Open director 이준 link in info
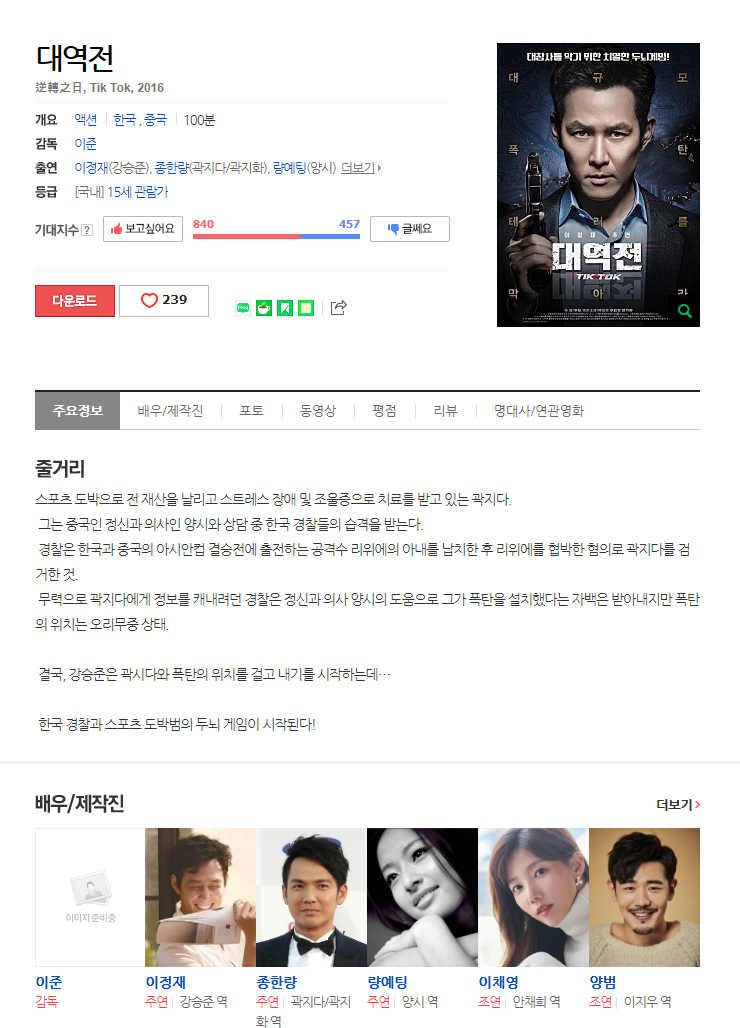This screenshot has height=1028, width=740. click(x=85, y=144)
